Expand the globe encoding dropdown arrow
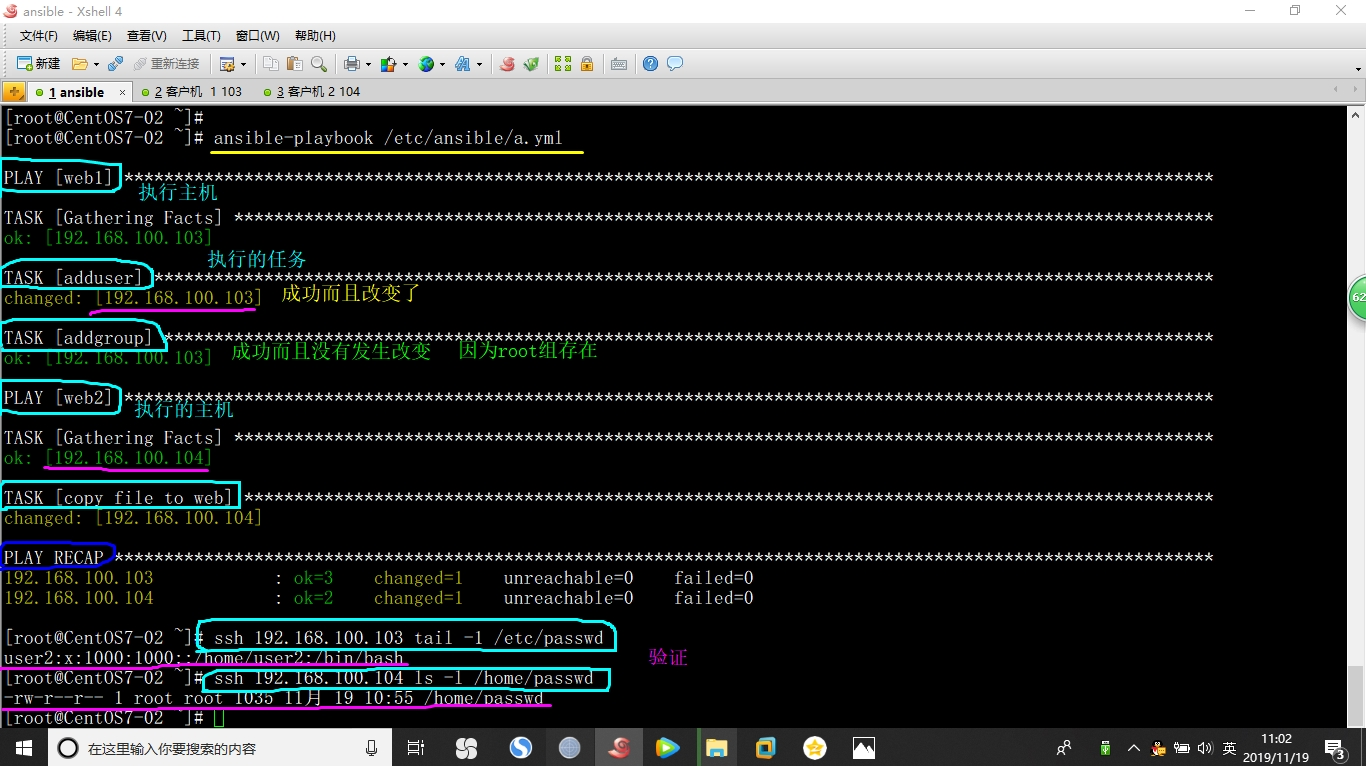Viewport: 1366px width, 766px height. [x=442, y=64]
